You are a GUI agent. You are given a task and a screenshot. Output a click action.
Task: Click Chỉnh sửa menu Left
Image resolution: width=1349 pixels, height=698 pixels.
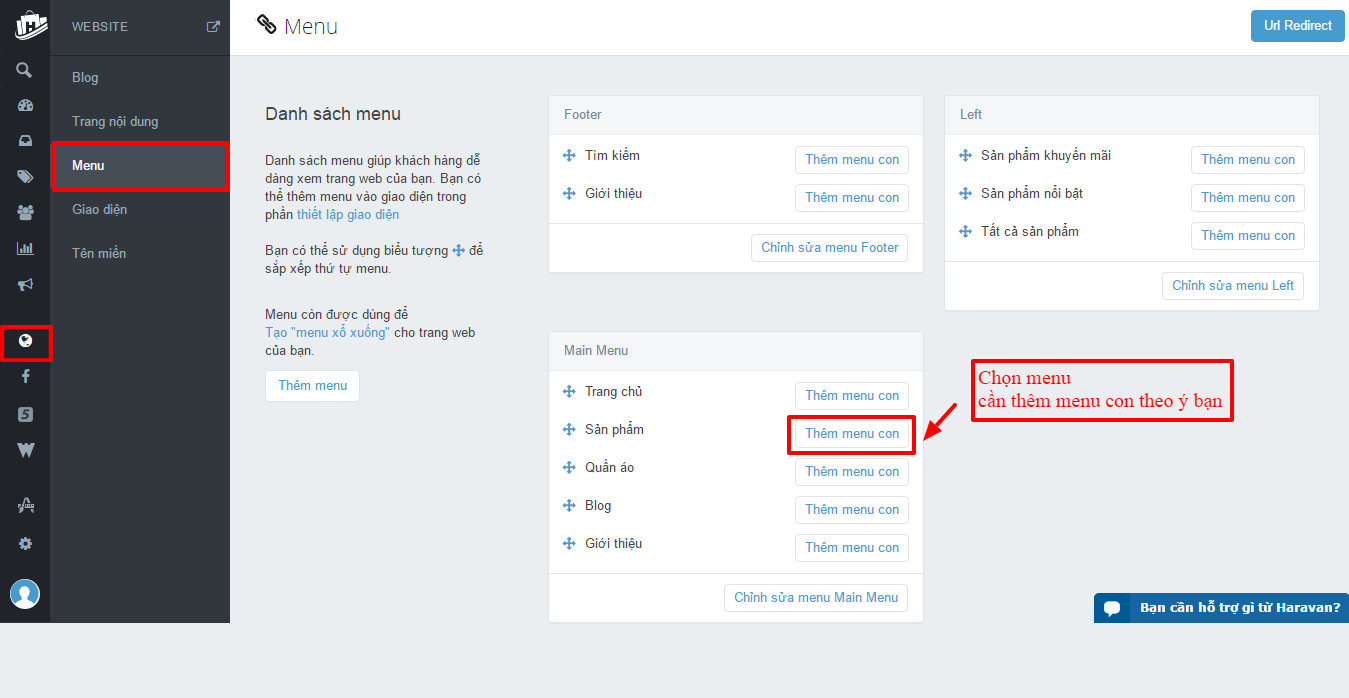[x=1233, y=286]
